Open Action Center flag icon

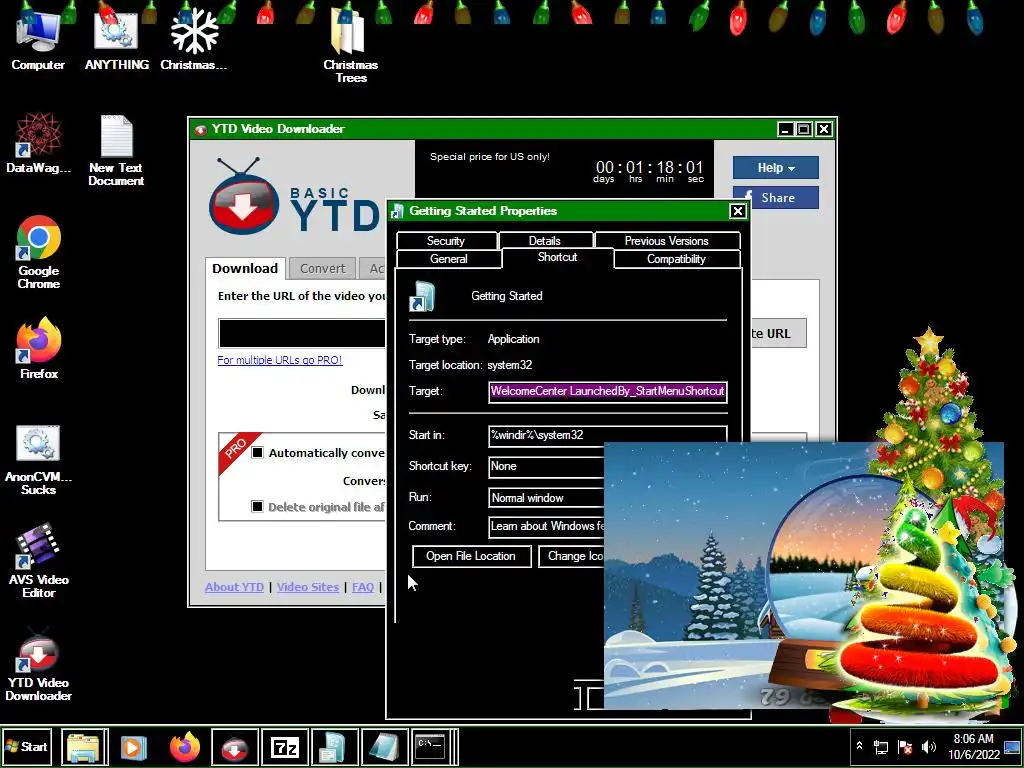905,747
